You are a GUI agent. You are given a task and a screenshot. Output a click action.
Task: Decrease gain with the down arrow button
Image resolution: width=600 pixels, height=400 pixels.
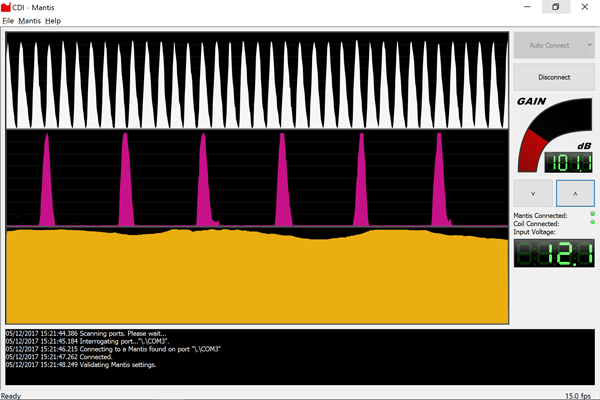click(533, 193)
